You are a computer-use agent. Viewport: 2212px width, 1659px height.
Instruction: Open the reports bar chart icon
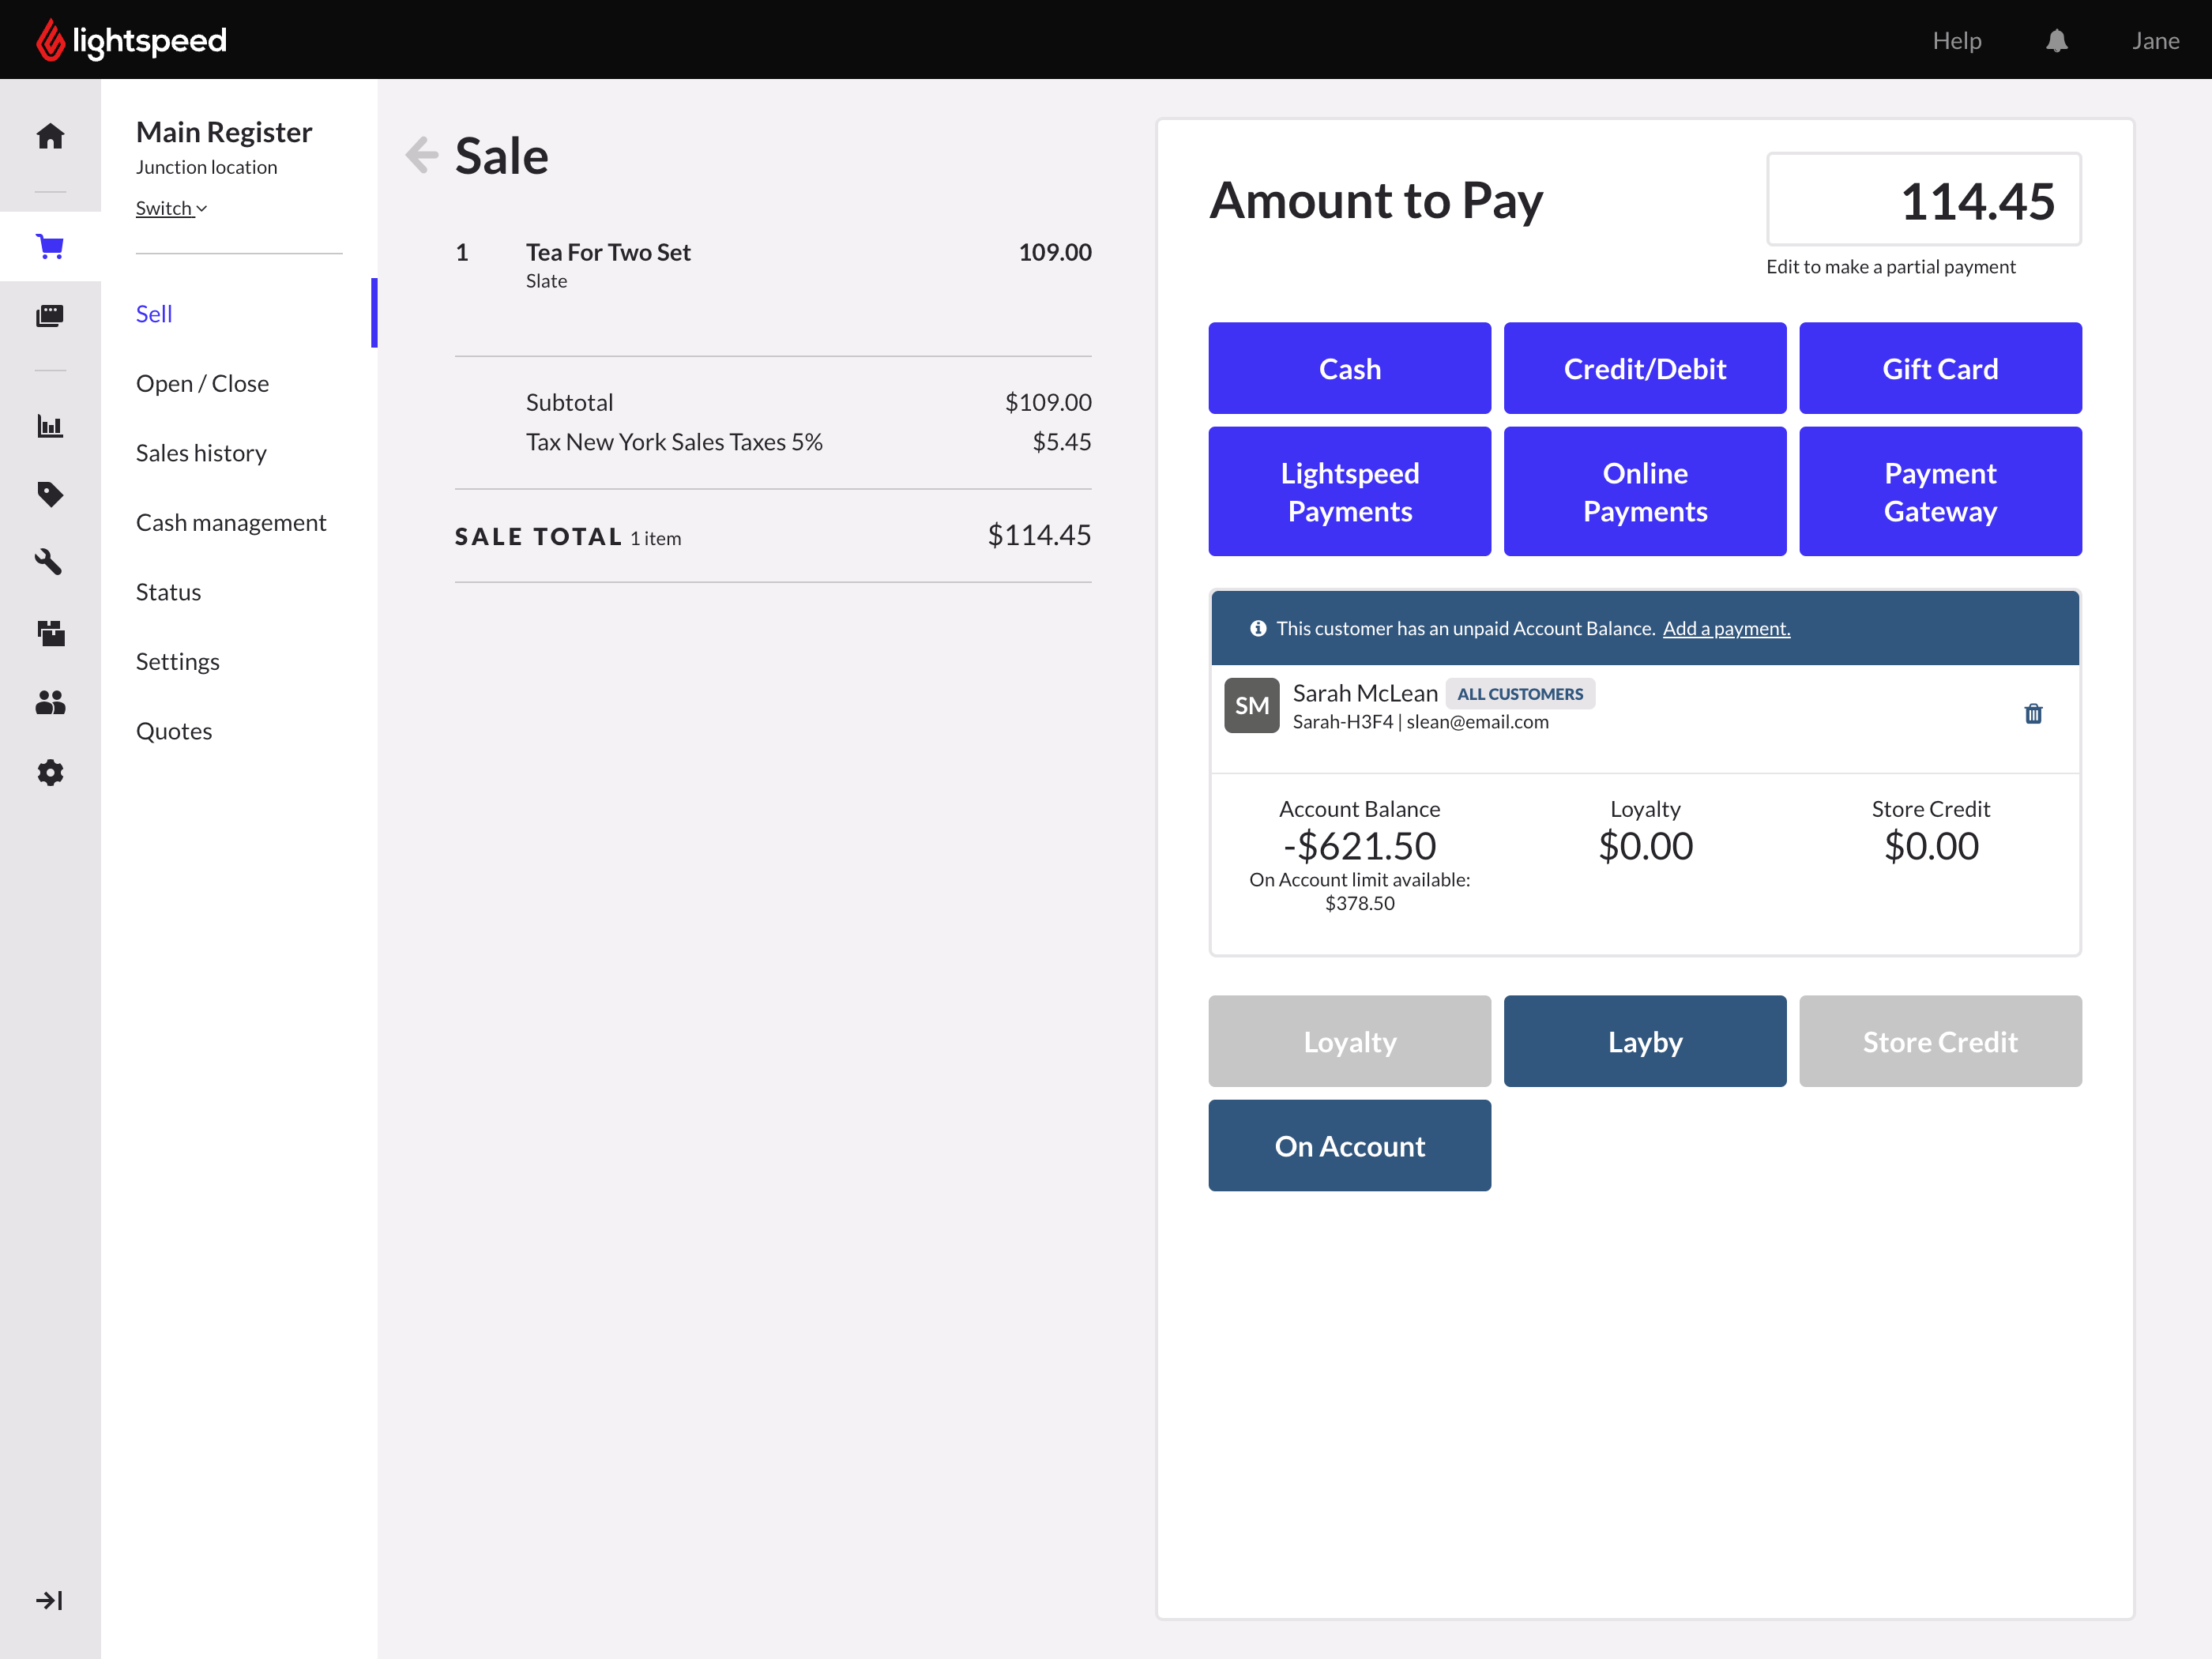click(50, 426)
